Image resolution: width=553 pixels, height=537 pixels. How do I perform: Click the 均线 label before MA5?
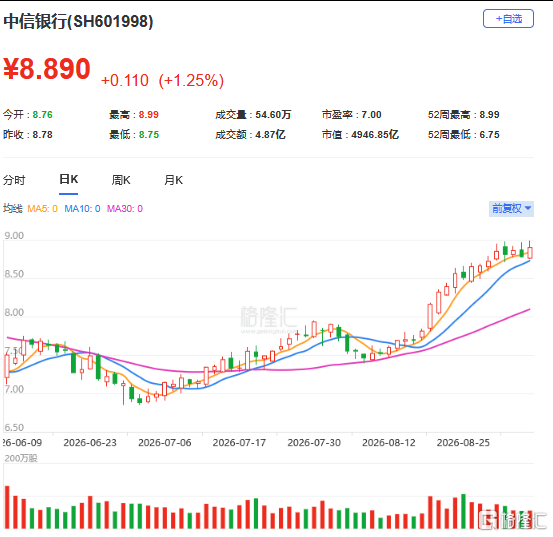point(13,209)
